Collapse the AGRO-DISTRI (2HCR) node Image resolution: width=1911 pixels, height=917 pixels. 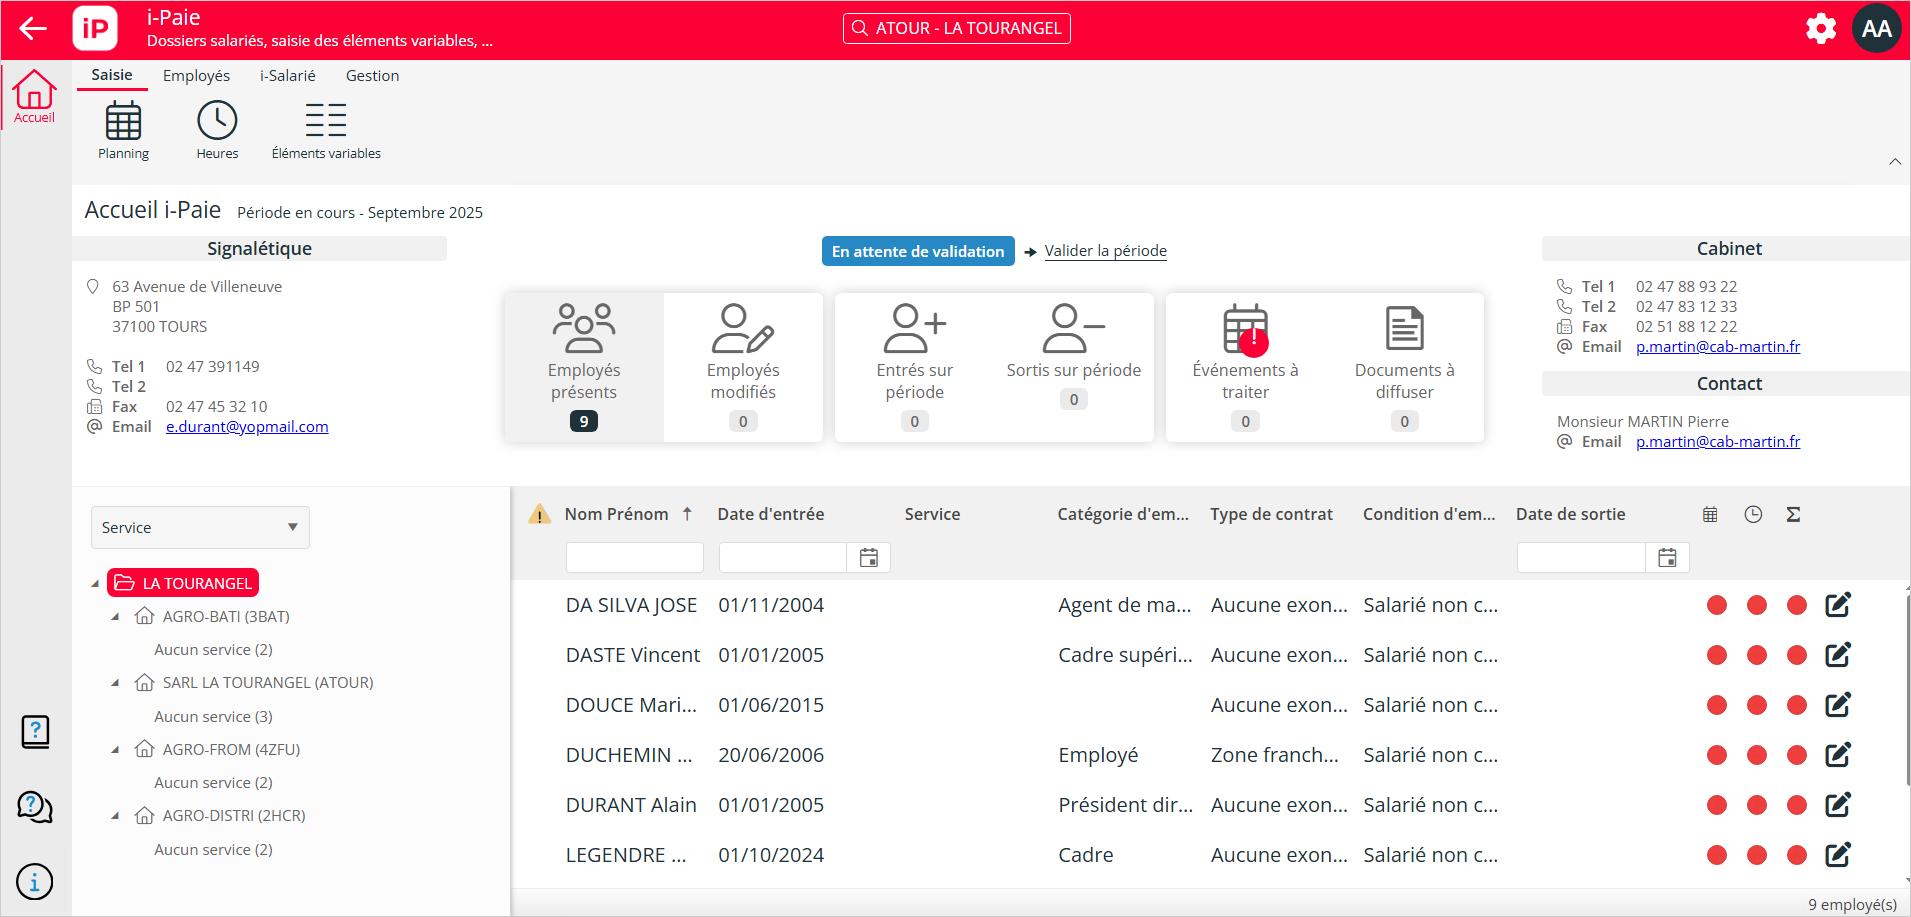[115, 816]
